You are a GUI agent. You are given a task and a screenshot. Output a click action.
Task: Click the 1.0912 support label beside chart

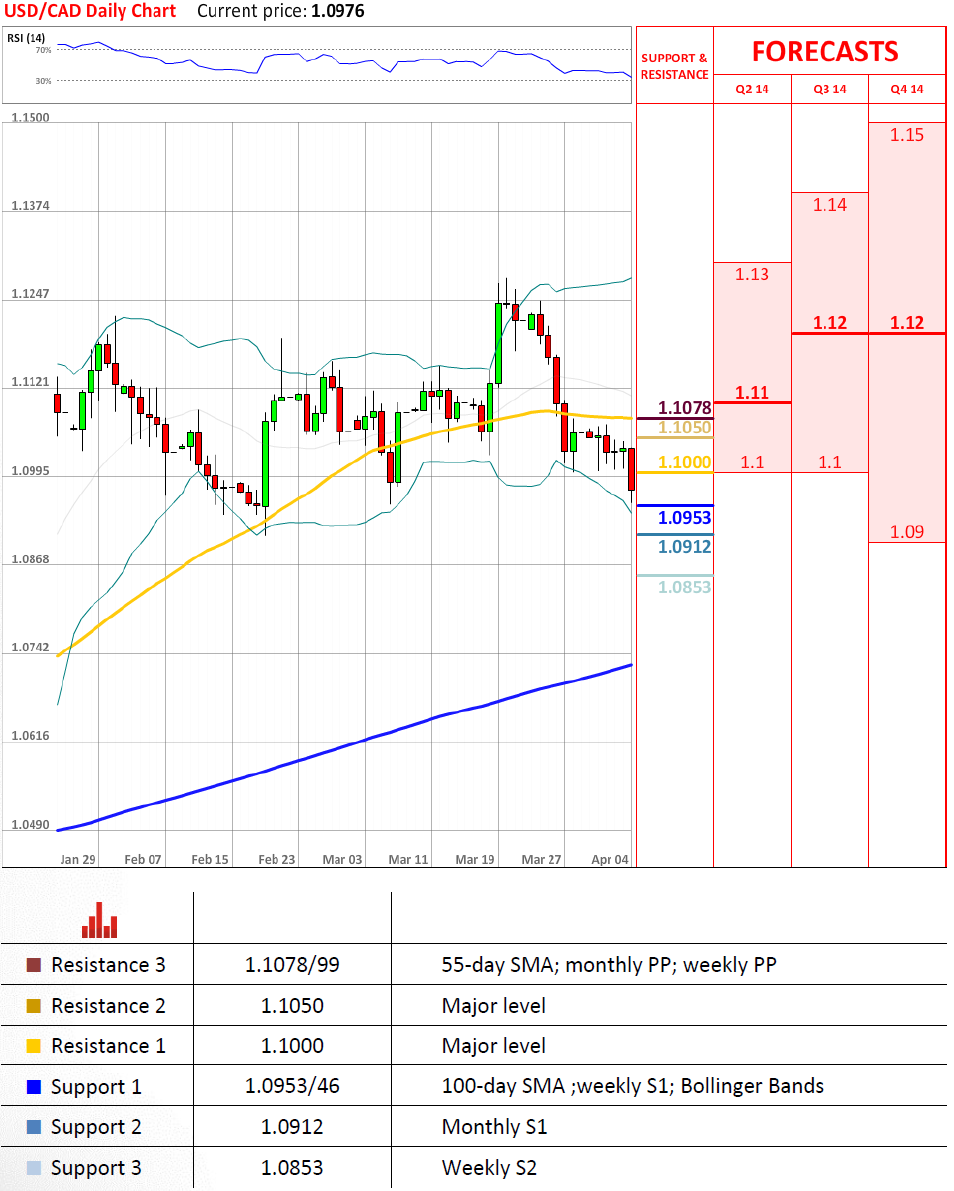click(684, 547)
